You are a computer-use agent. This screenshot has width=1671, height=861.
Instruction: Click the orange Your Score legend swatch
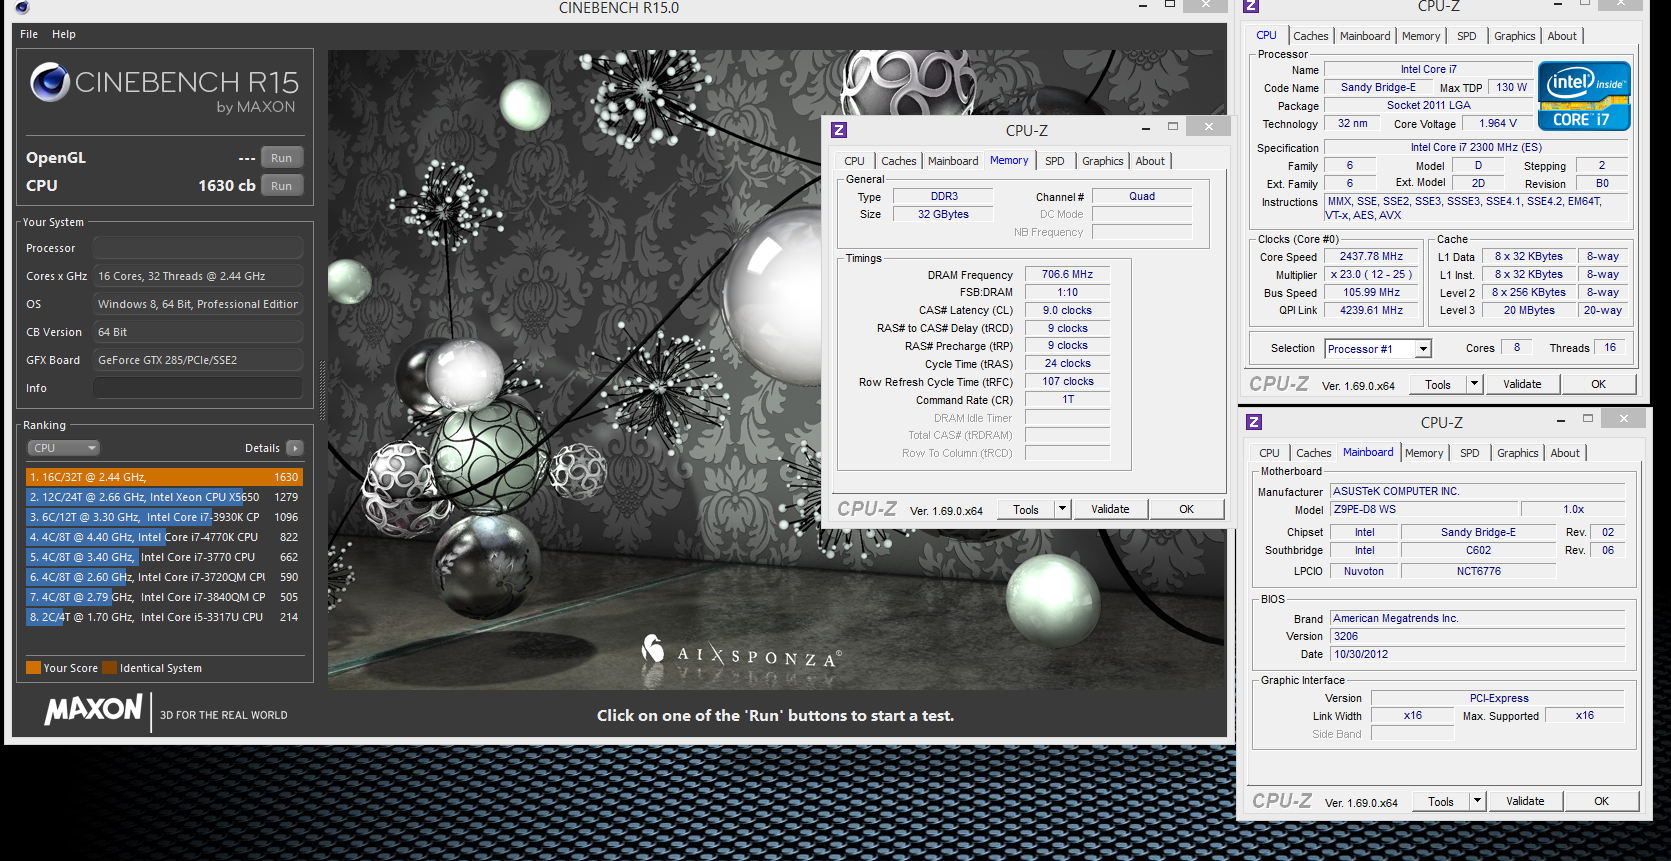point(33,668)
